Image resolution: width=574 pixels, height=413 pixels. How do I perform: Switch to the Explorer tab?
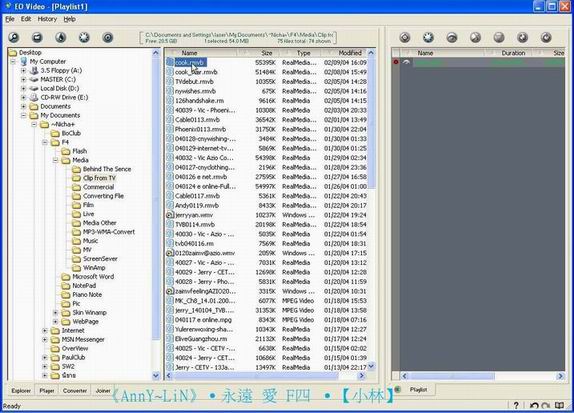click(x=21, y=391)
